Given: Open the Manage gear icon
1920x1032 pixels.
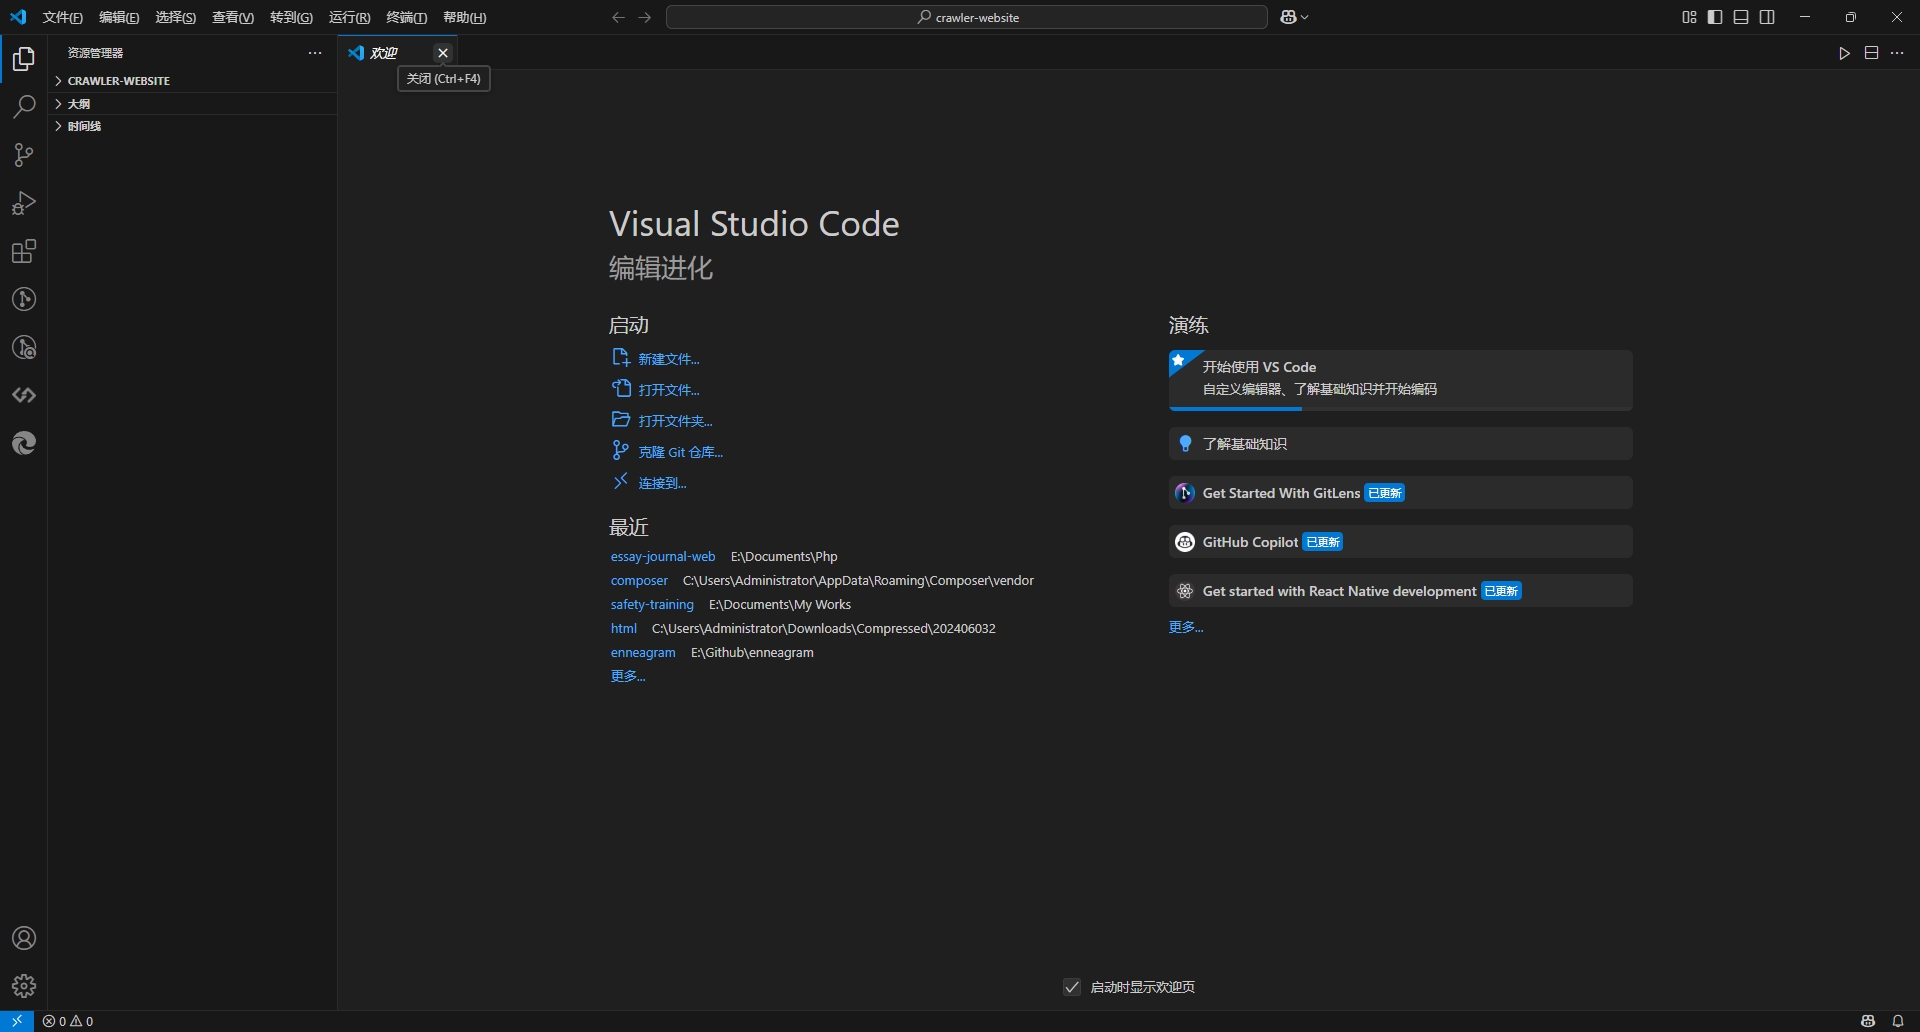Looking at the screenshot, I should click(x=24, y=986).
